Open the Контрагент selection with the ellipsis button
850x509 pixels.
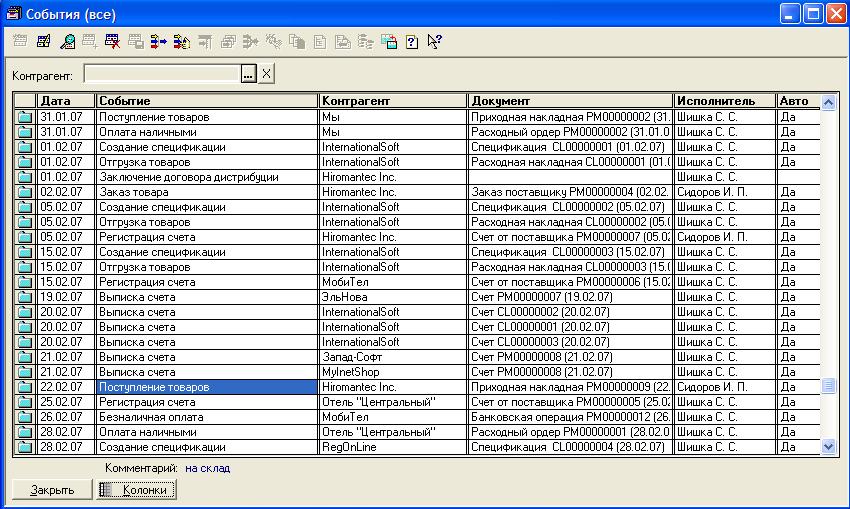(x=248, y=74)
